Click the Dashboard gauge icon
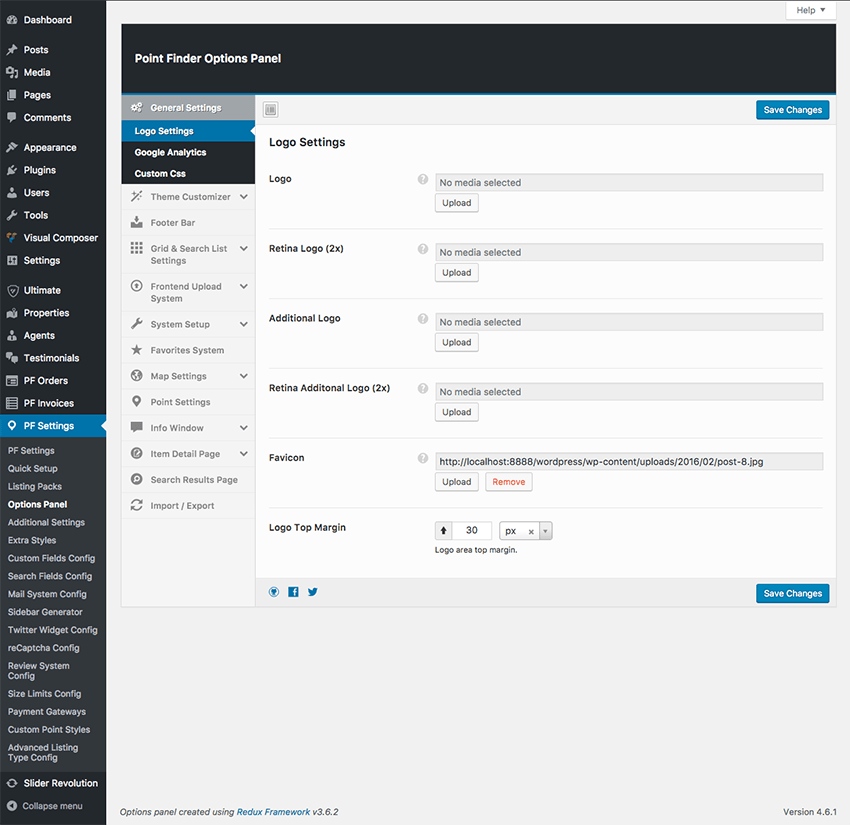Image resolution: width=850 pixels, height=825 pixels. (x=12, y=20)
